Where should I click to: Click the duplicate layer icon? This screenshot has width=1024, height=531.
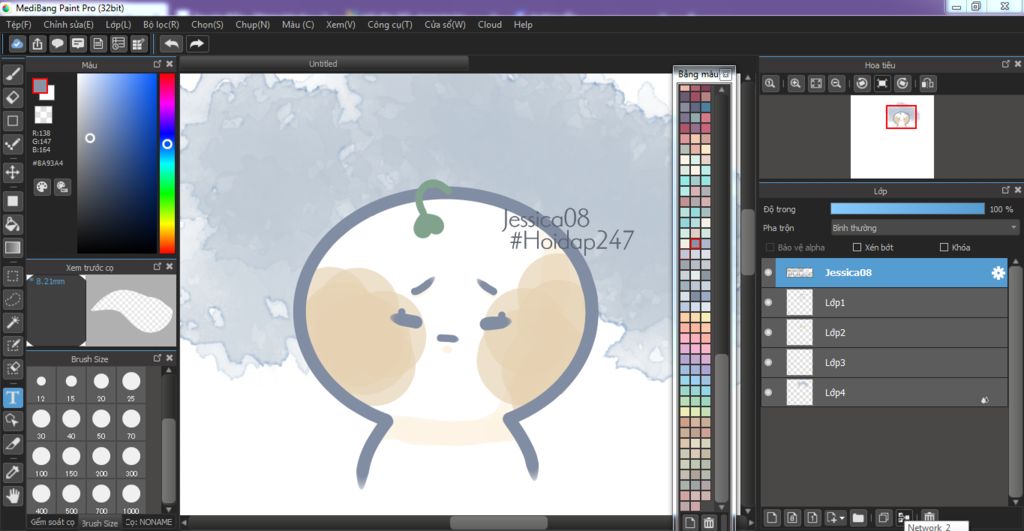pyautogui.click(x=883, y=518)
